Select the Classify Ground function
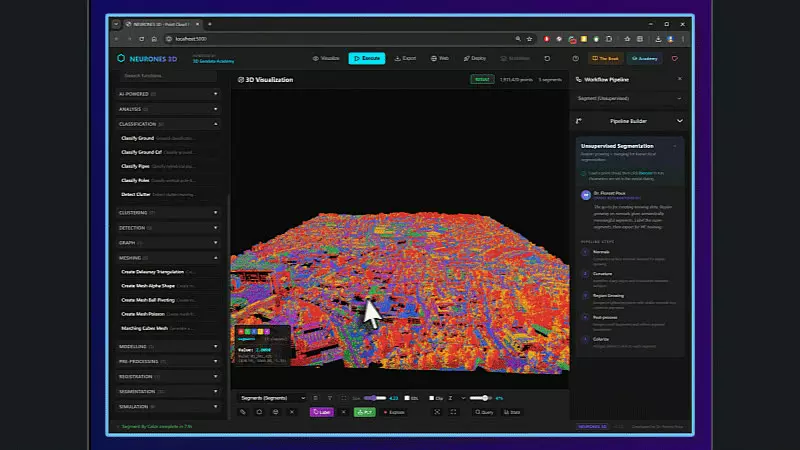800x450 pixels. click(x=168, y=138)
